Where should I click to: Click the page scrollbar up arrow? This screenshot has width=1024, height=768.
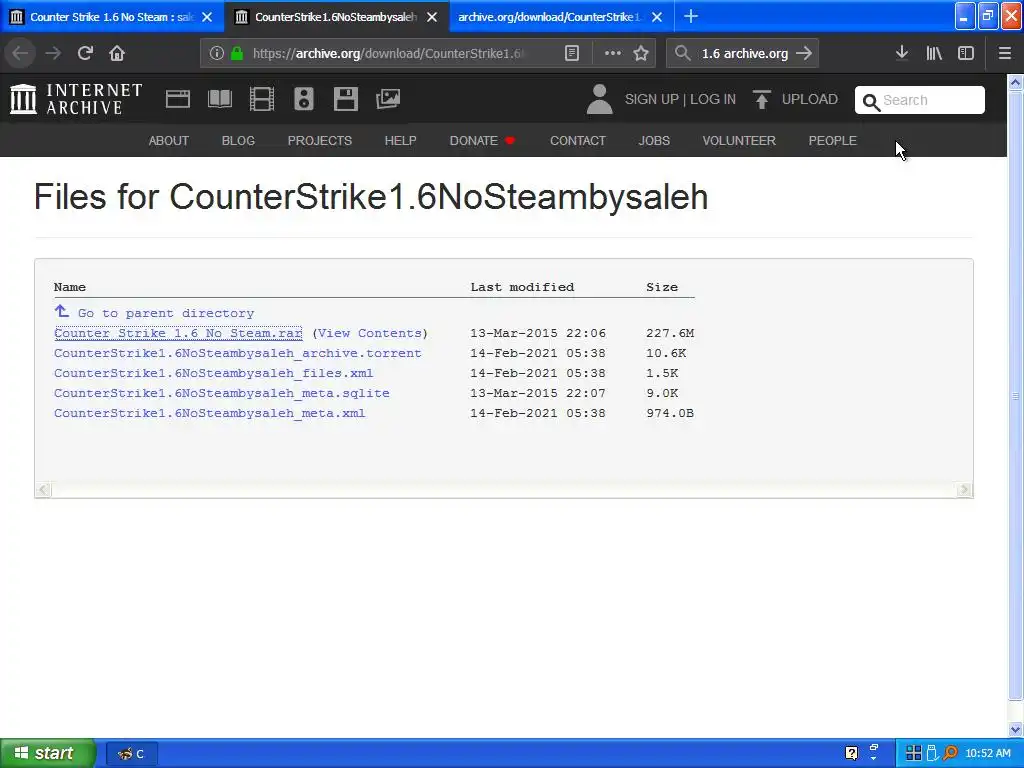(x=1015, y=82)
